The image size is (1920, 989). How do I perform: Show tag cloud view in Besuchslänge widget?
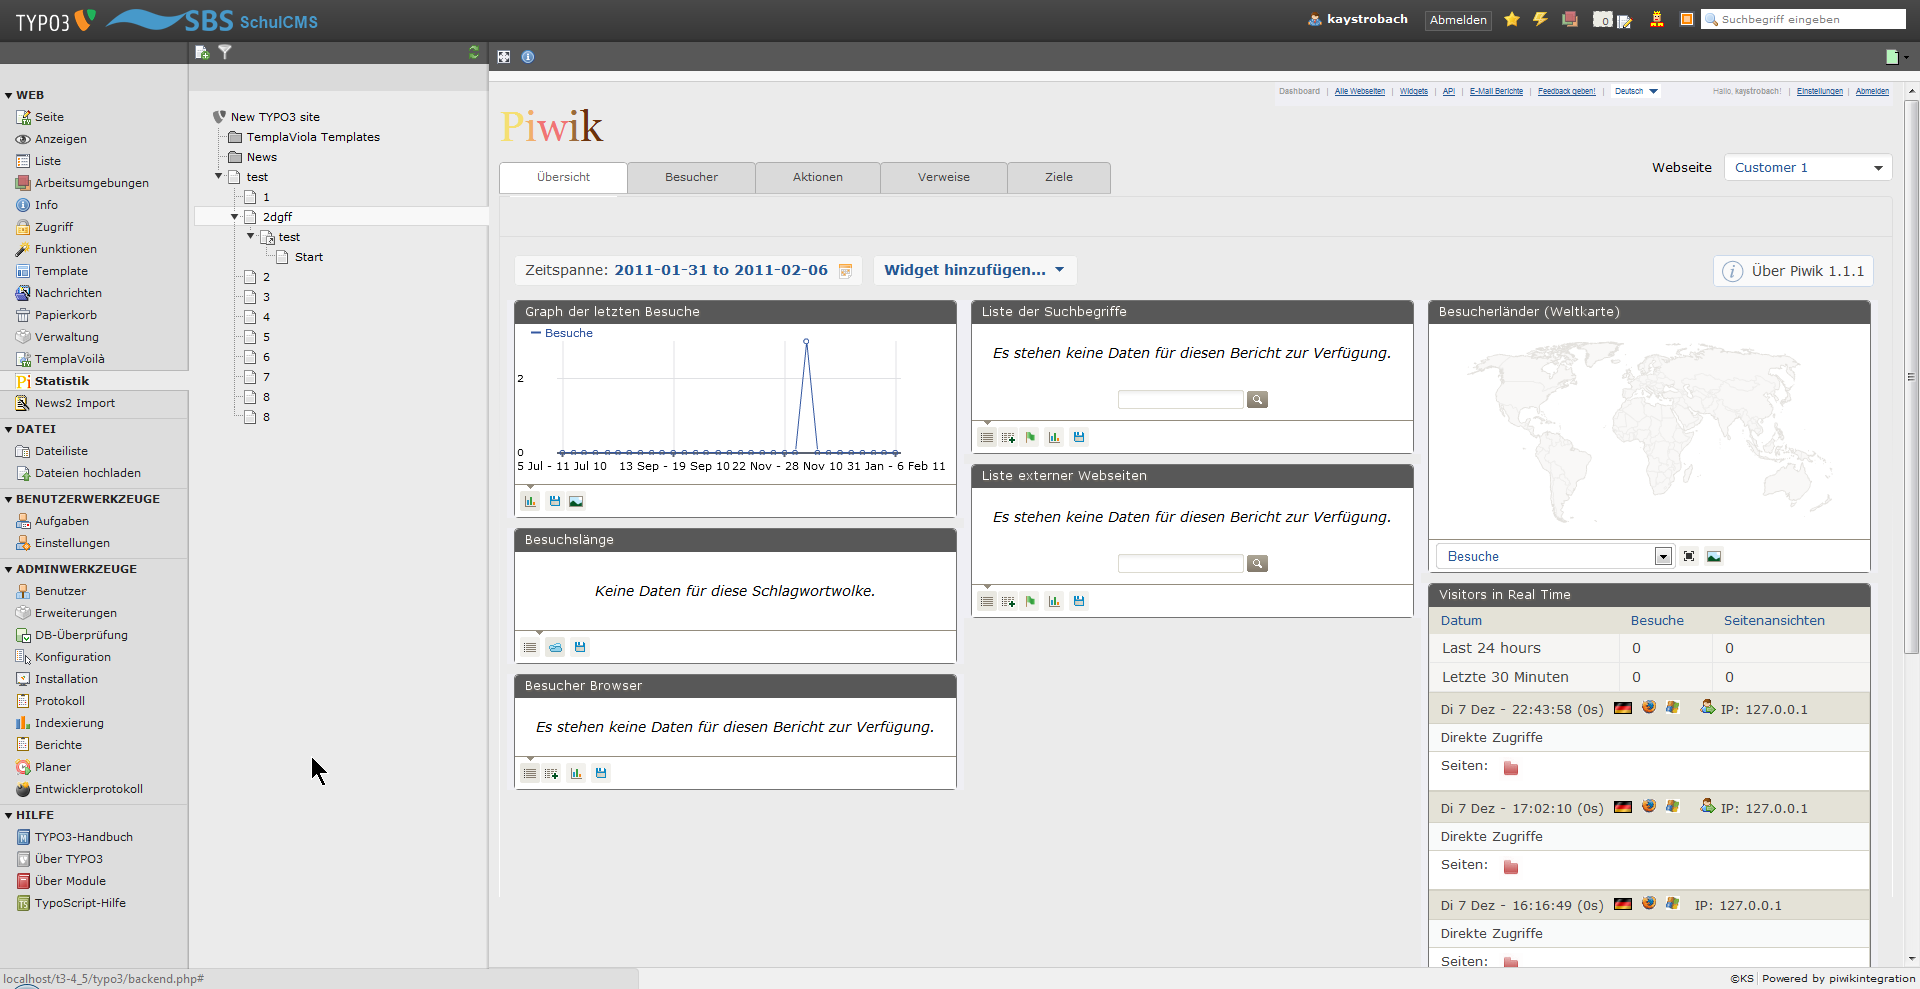click(555, 647)
